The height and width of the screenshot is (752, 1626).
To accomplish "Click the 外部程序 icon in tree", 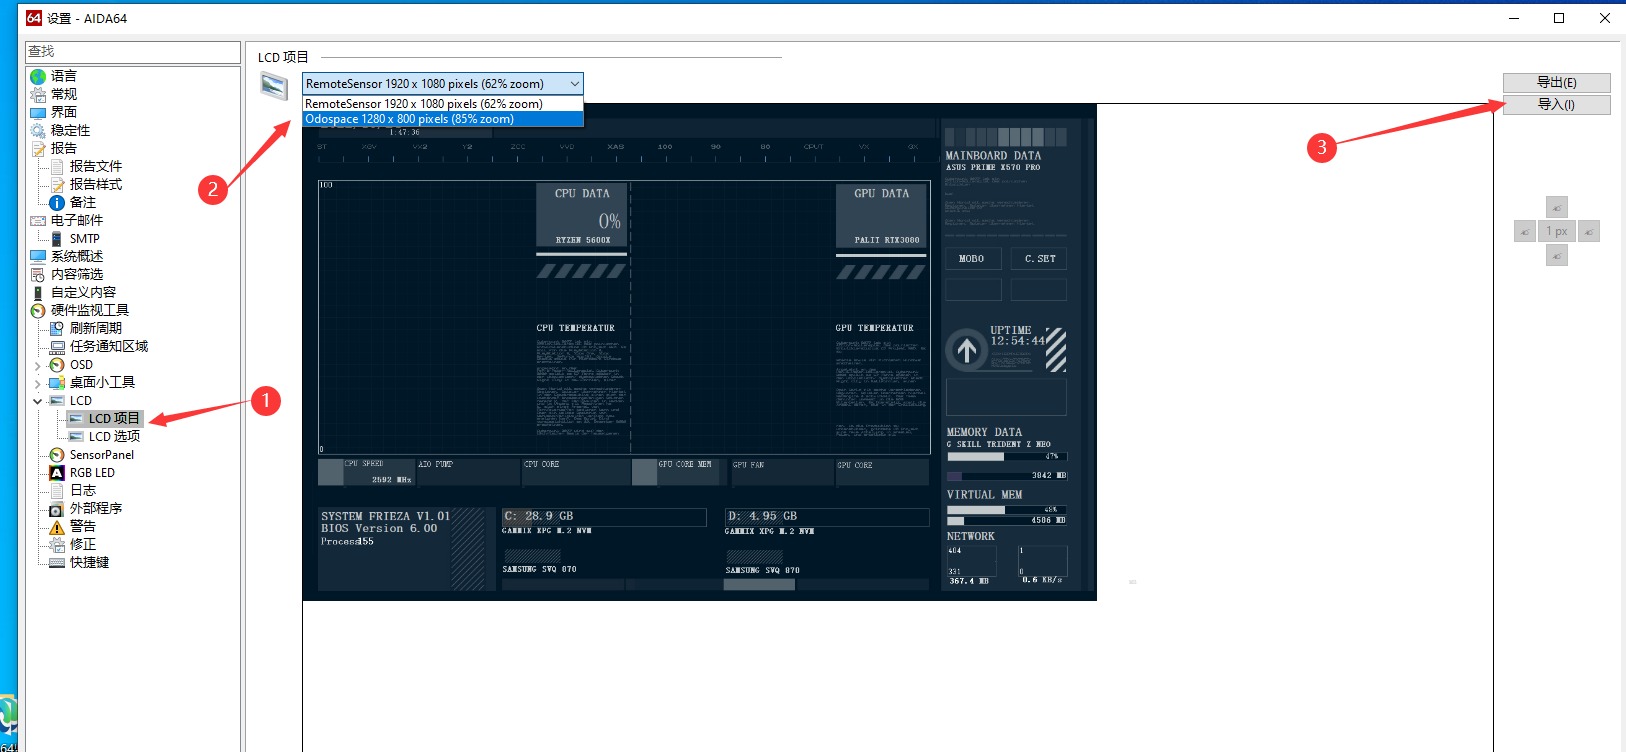I will tap(57, 509).
